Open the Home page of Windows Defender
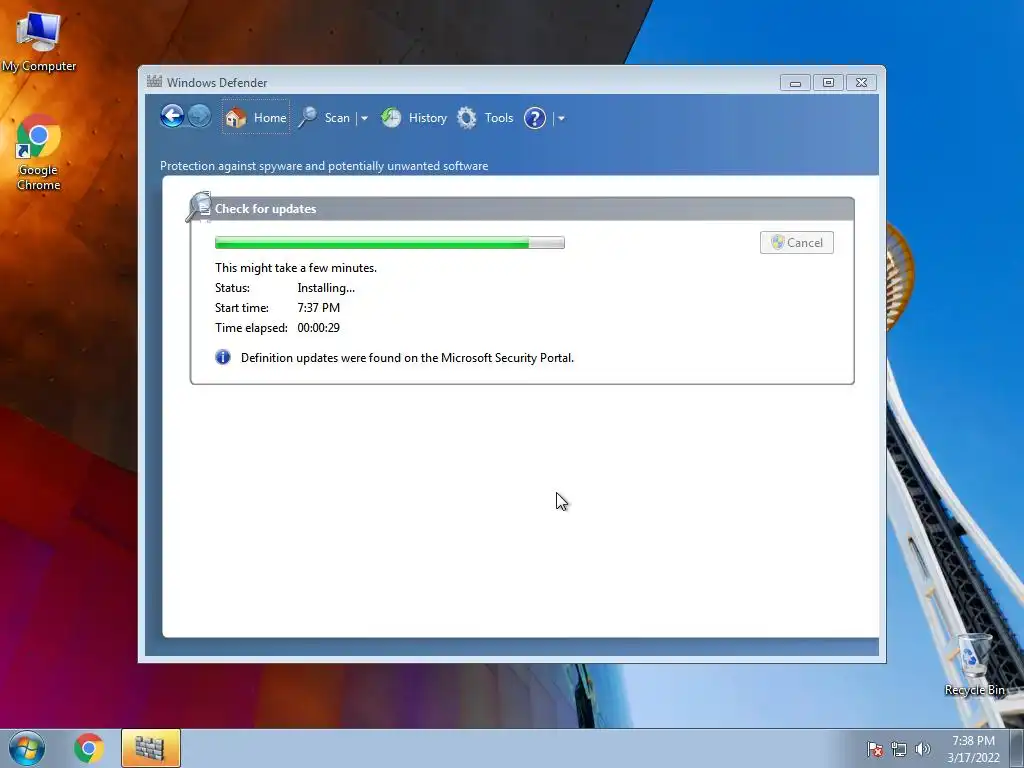1024x768 pixels. (x=256, y=118)
